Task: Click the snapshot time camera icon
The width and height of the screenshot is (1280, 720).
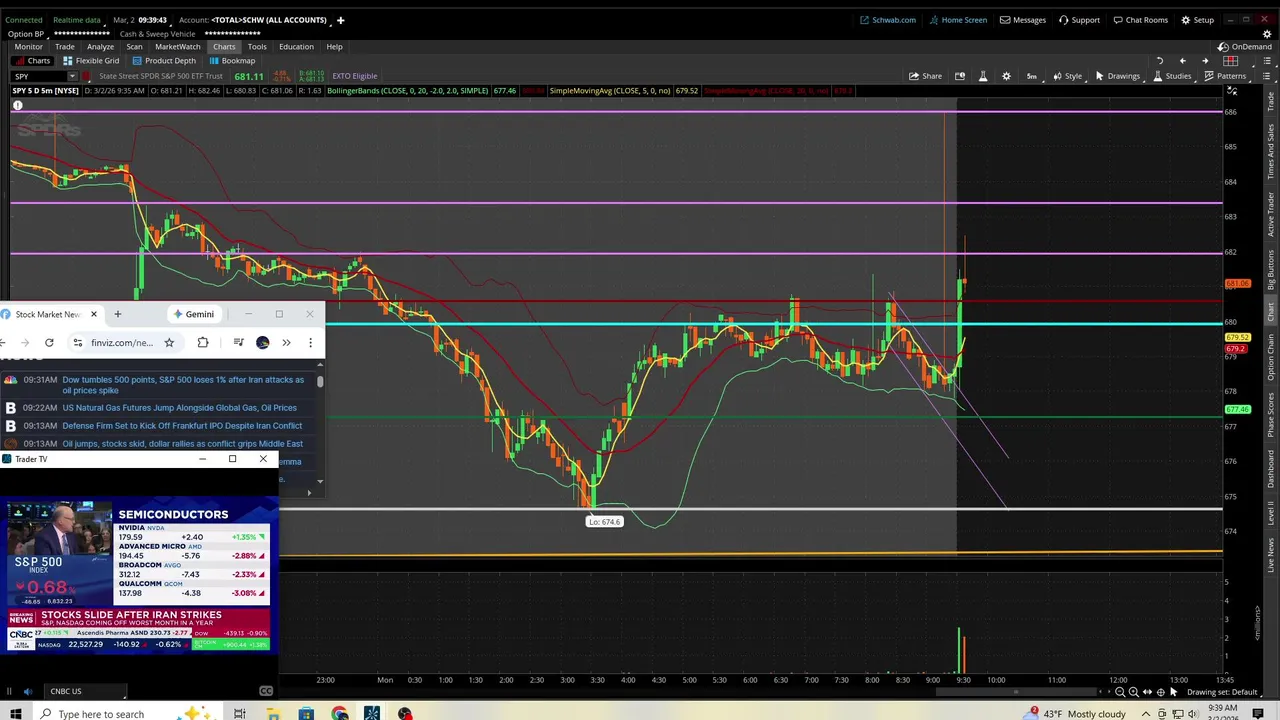Action: pos(959,76)
